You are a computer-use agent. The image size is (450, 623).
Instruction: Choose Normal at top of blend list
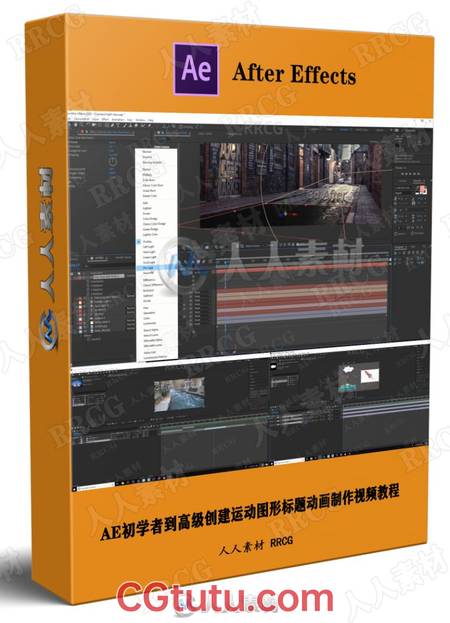point(147,152)
